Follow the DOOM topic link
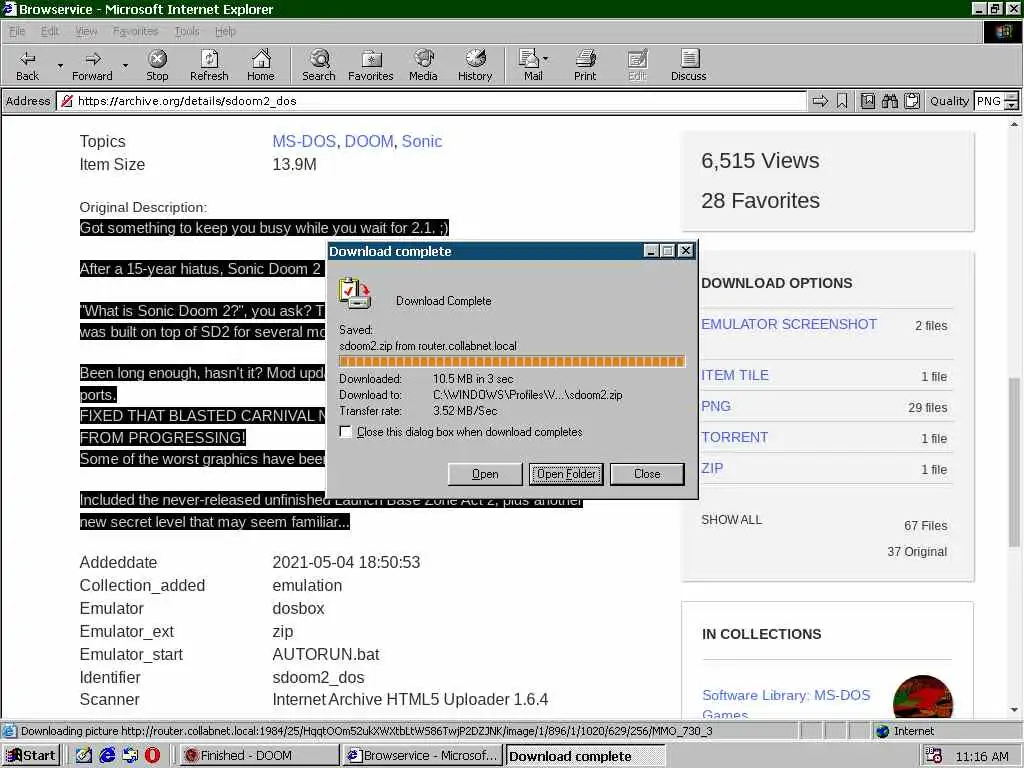The width and height of the screenshot is (1024, 768). pos(368,141)
